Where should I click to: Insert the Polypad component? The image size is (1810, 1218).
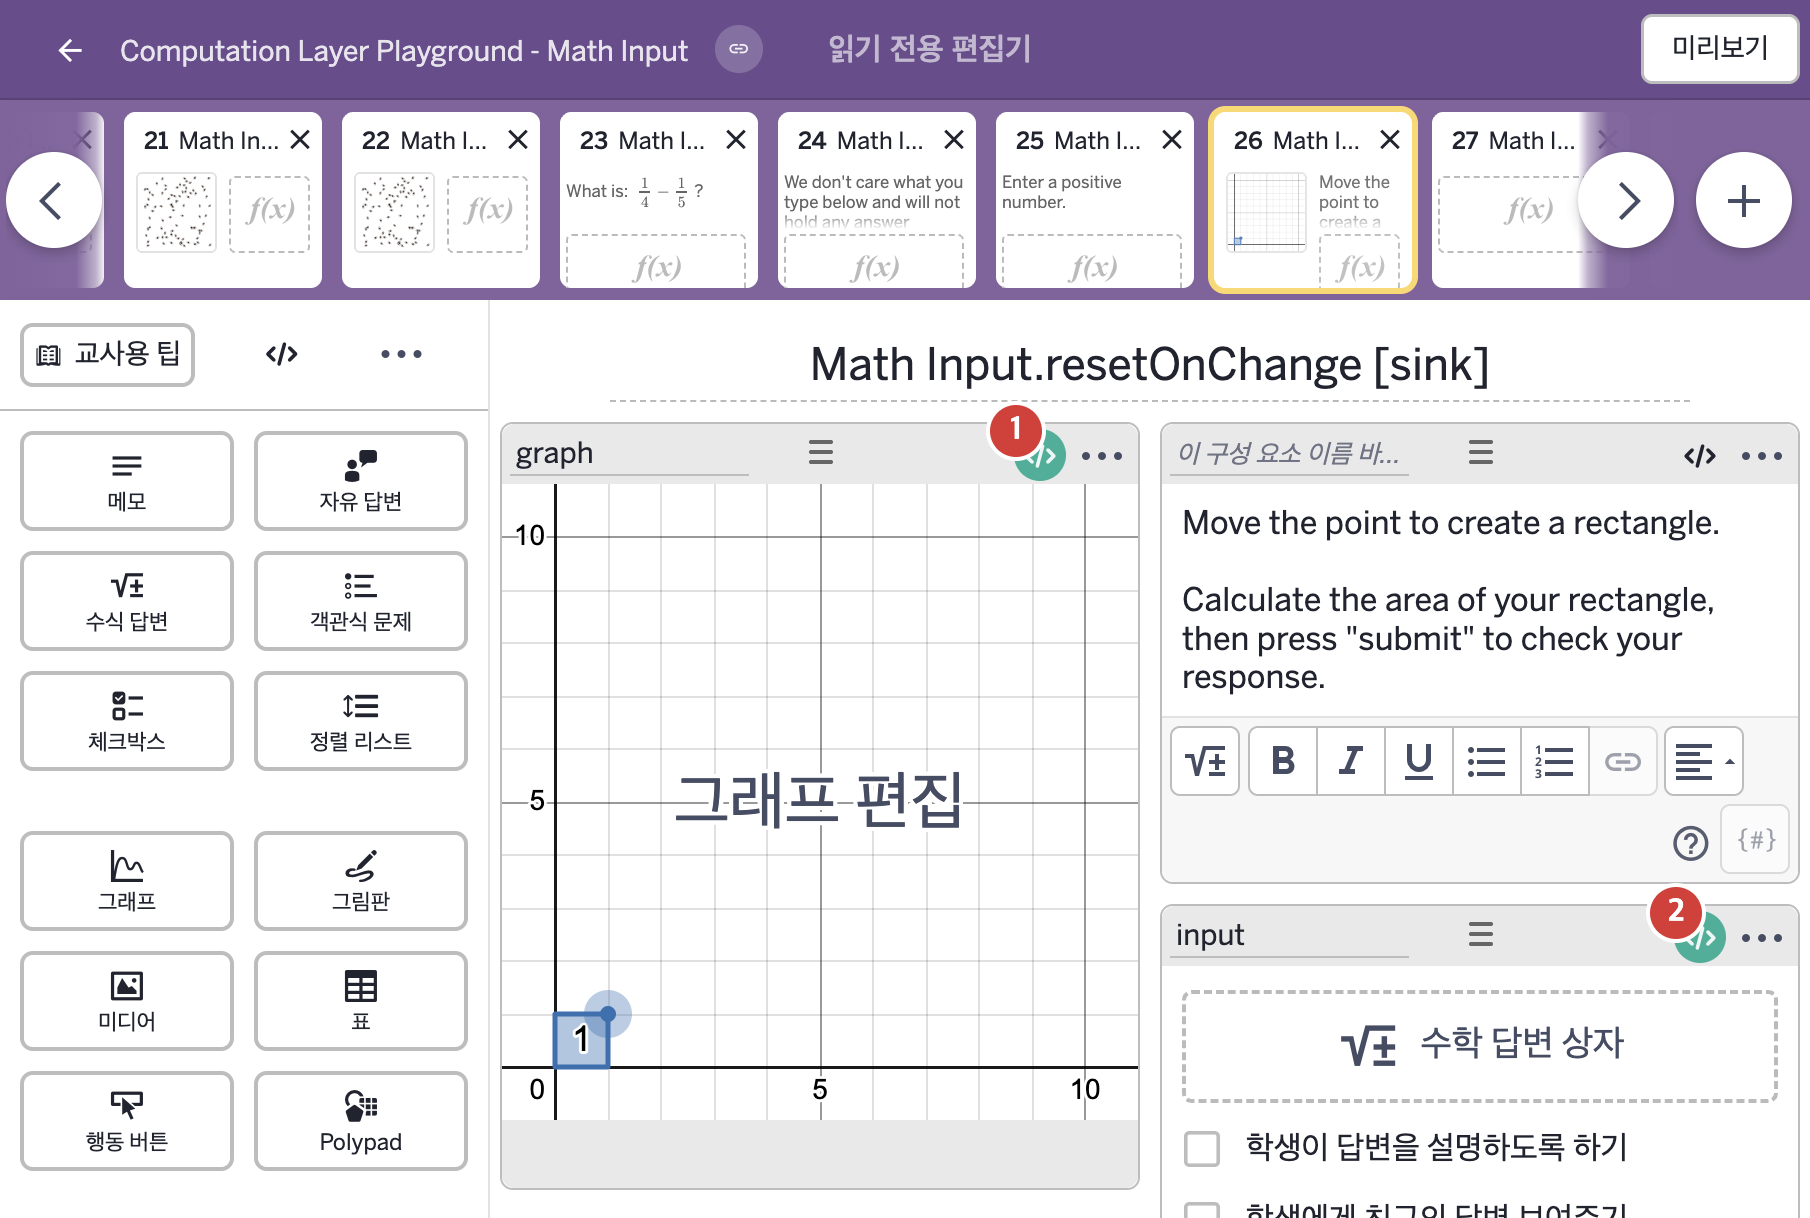361,1121
